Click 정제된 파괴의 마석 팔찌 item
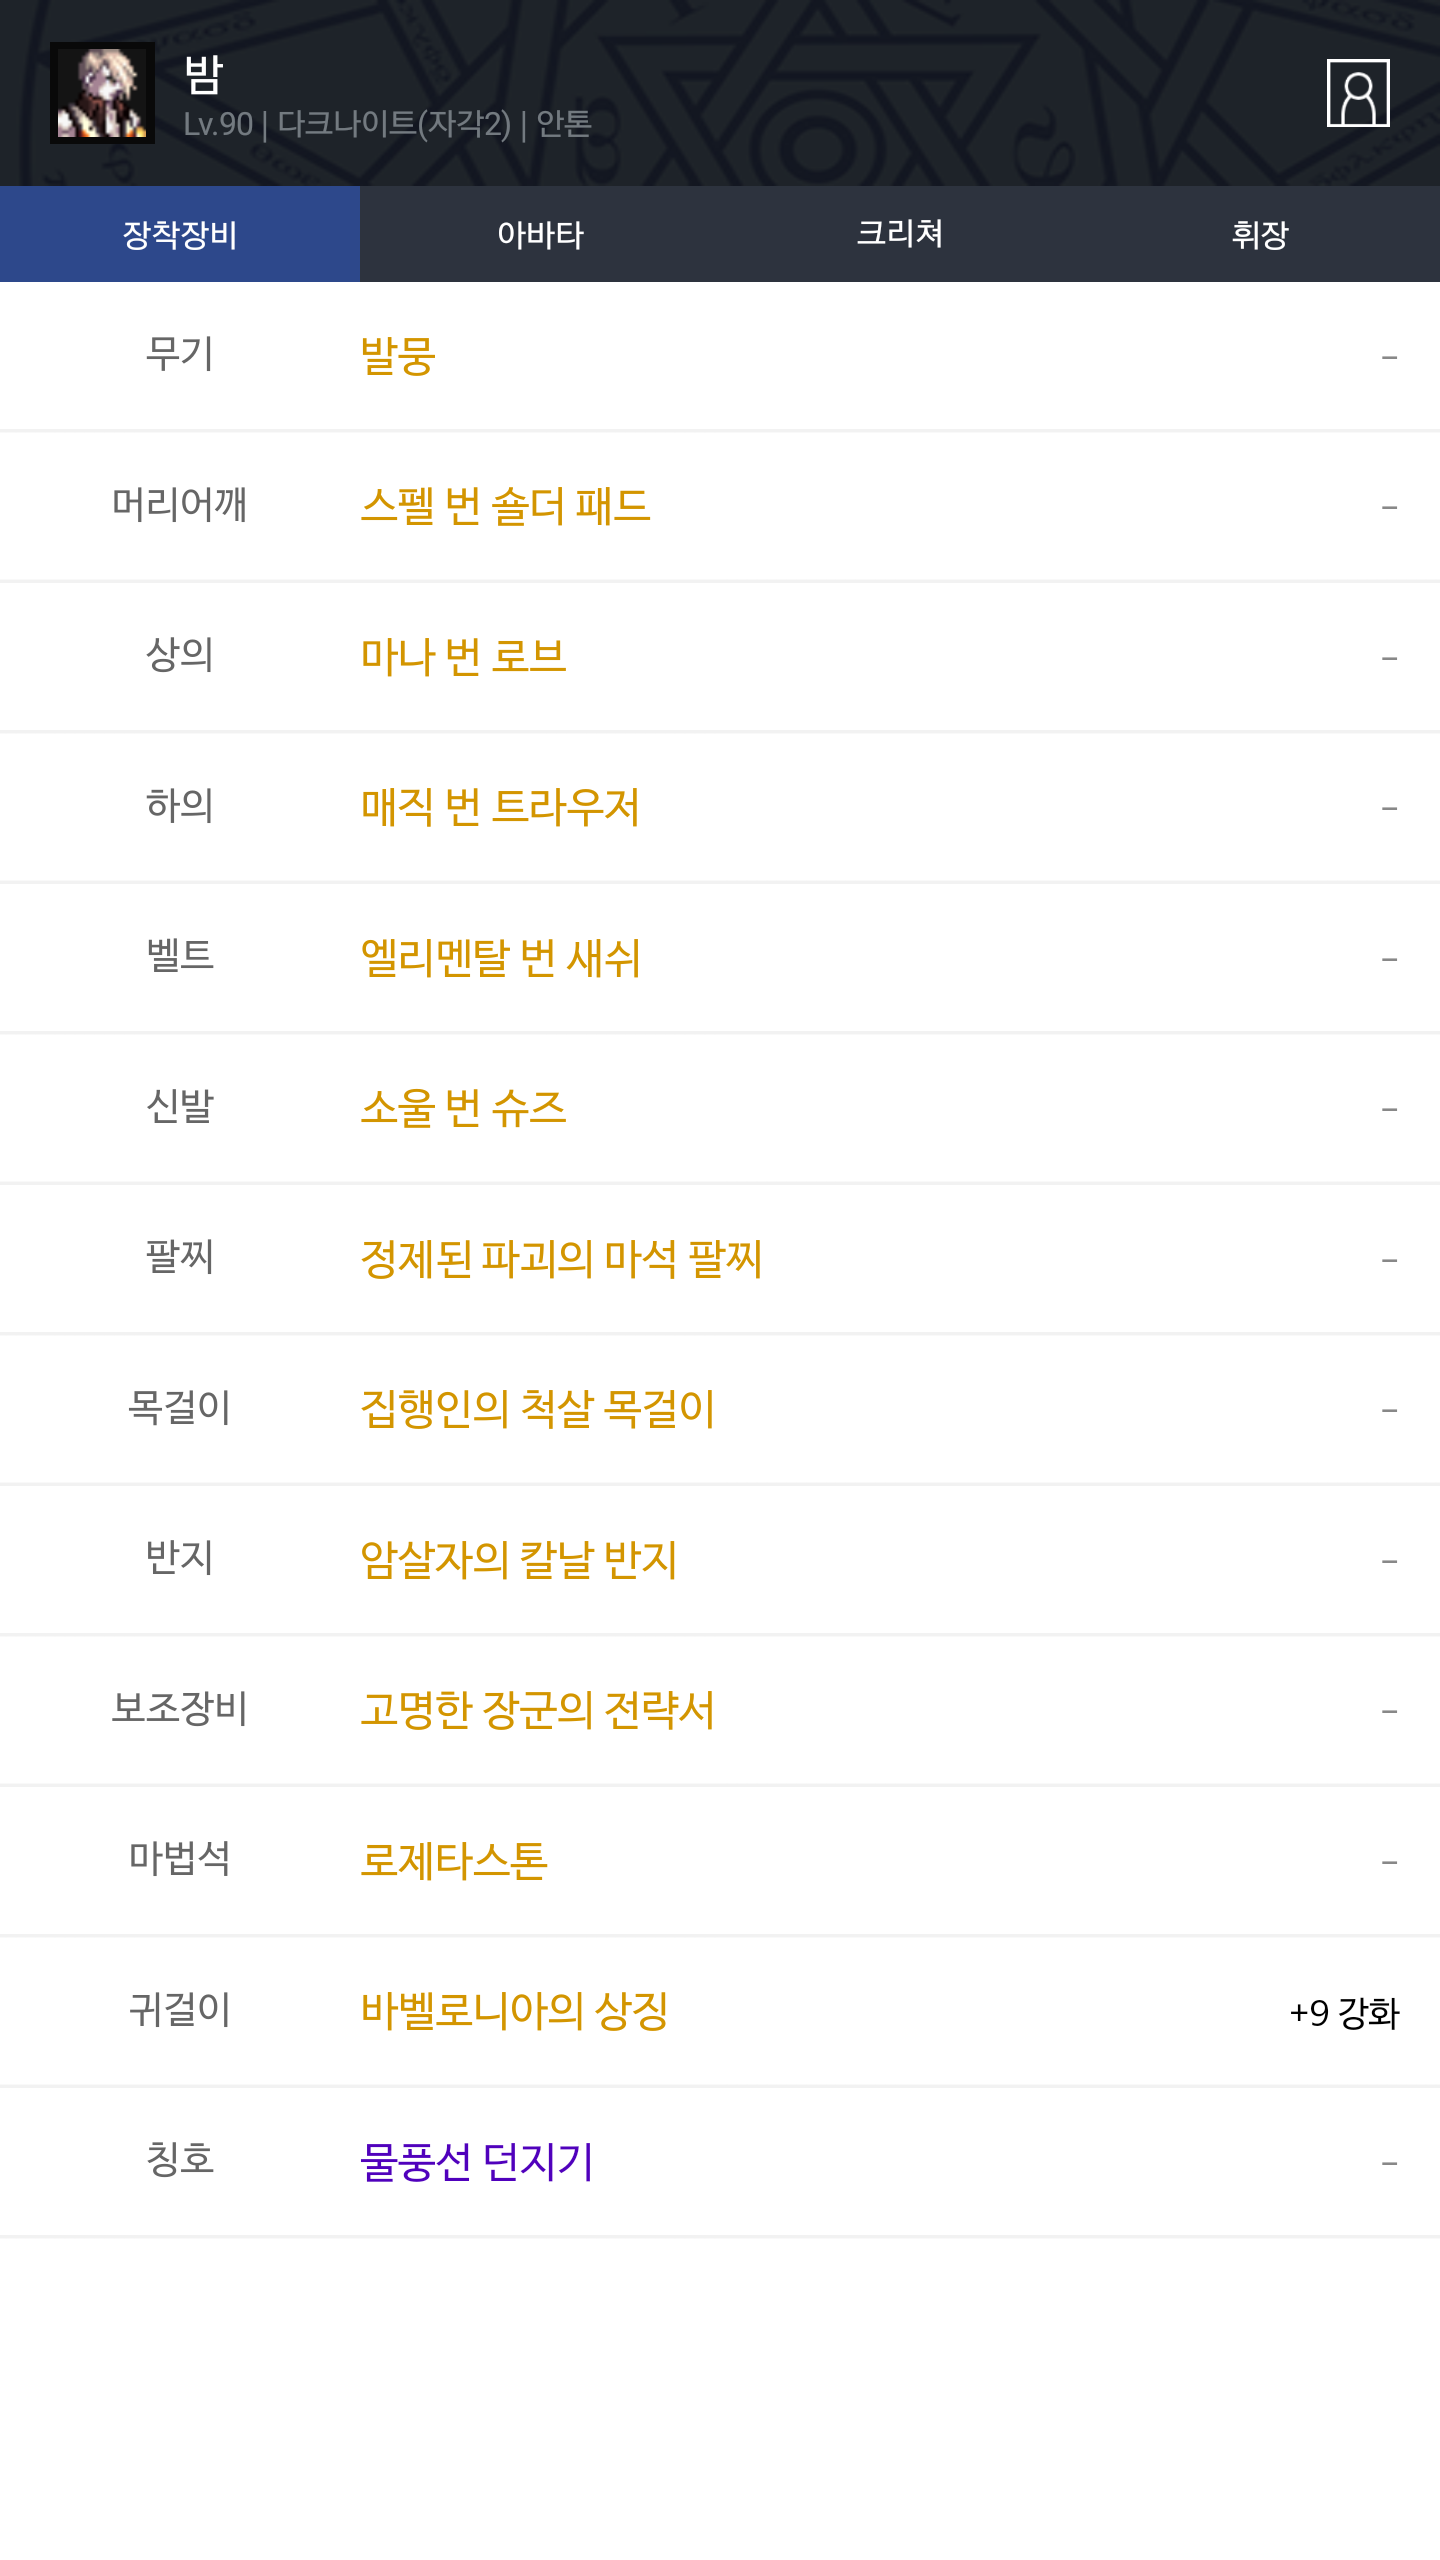The width and height of the screenshot is (1440, 2560). coord(561,1258)
